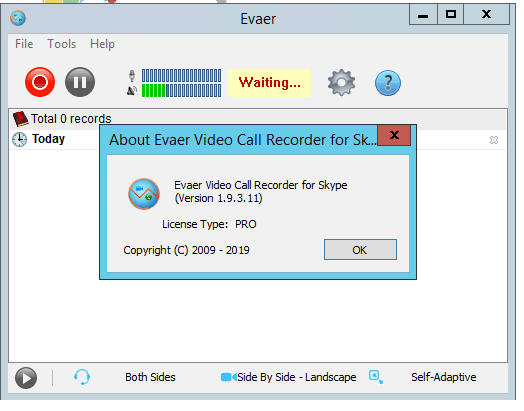Screen dimensions: 524x411
Task: Confirm the About dialog with OK
Action: (360, 250)
